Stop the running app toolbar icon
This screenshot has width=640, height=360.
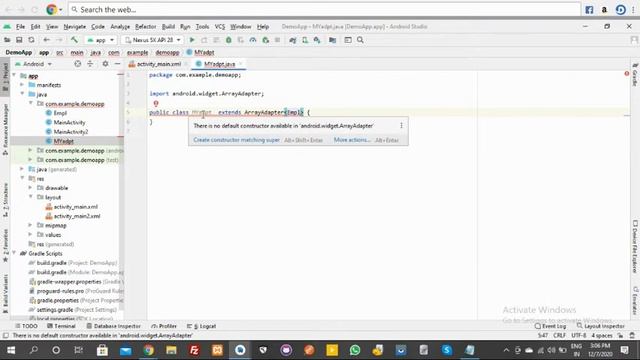pyautogui.click(x=278, y=40)
